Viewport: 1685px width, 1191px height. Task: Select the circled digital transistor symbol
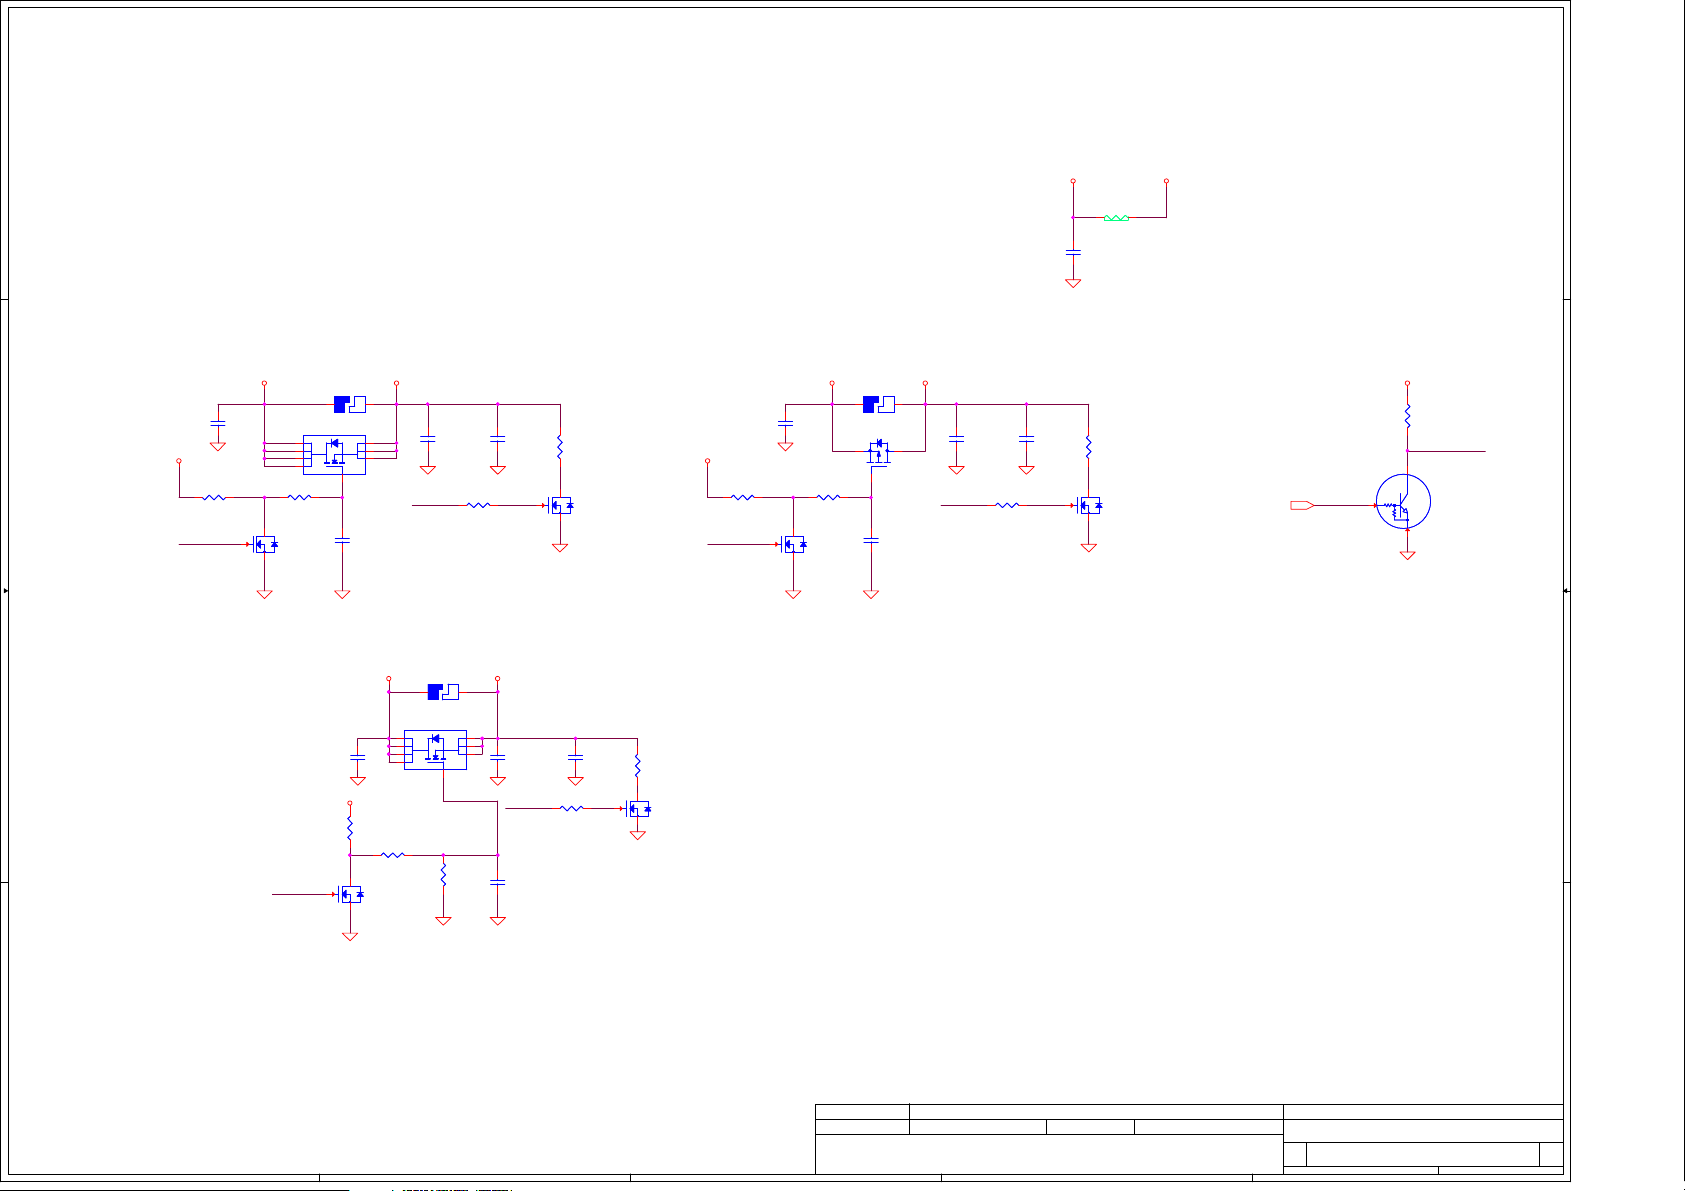tap(1403, 502)
